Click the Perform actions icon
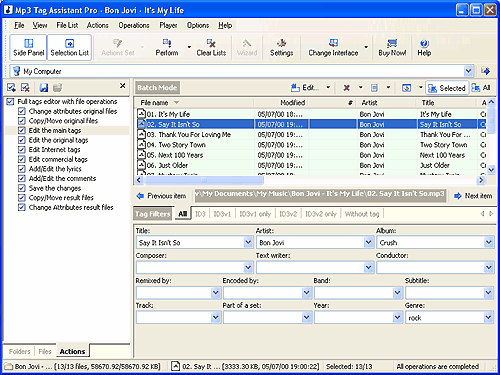The height and width of the screenshot is (375, 500). [x=167, y=43]
